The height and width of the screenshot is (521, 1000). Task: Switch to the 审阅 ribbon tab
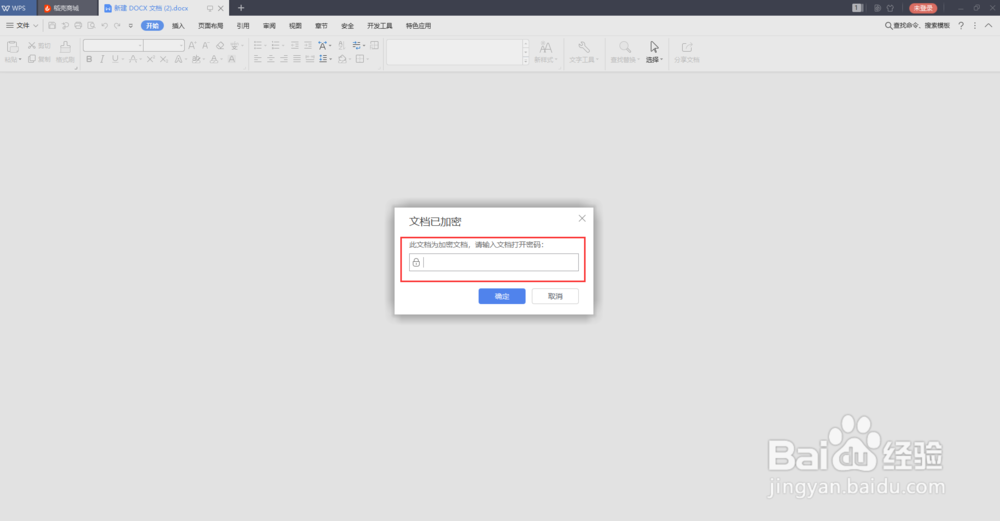click(x=269, y=26)
